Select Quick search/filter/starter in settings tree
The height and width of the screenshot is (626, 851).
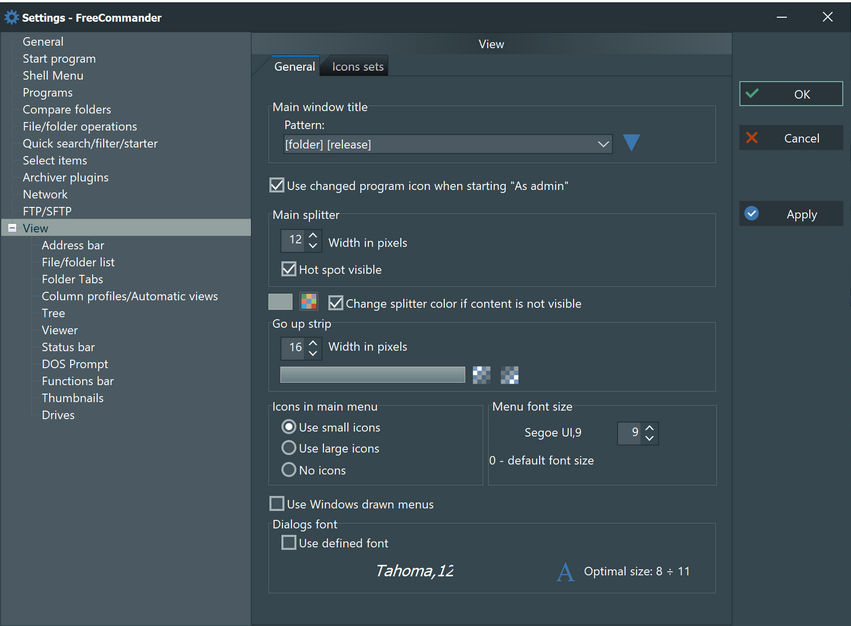(x=90, y=143)
